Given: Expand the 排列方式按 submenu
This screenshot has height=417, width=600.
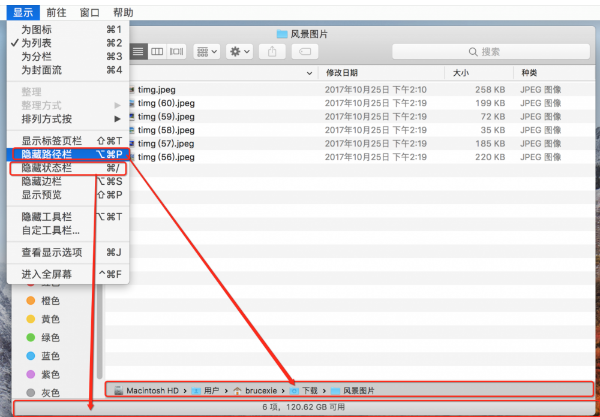Looking at the screenshot, I should (x=68, y=119).
